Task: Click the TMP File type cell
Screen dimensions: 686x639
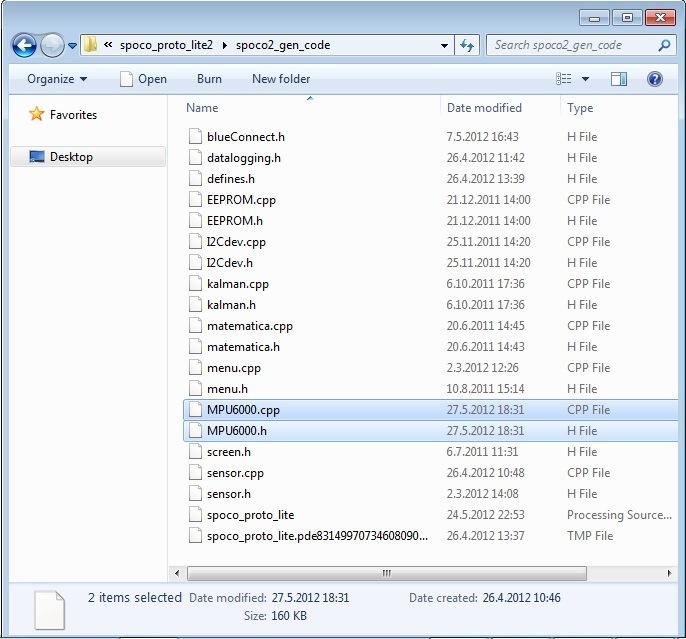Action: tap(590, 536)
